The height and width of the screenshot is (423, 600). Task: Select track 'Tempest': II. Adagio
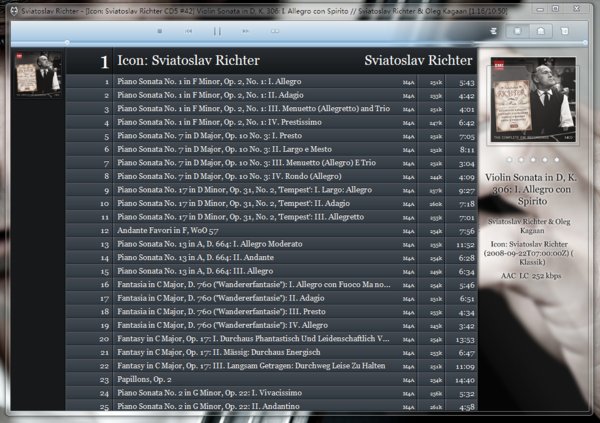point(271,203)
